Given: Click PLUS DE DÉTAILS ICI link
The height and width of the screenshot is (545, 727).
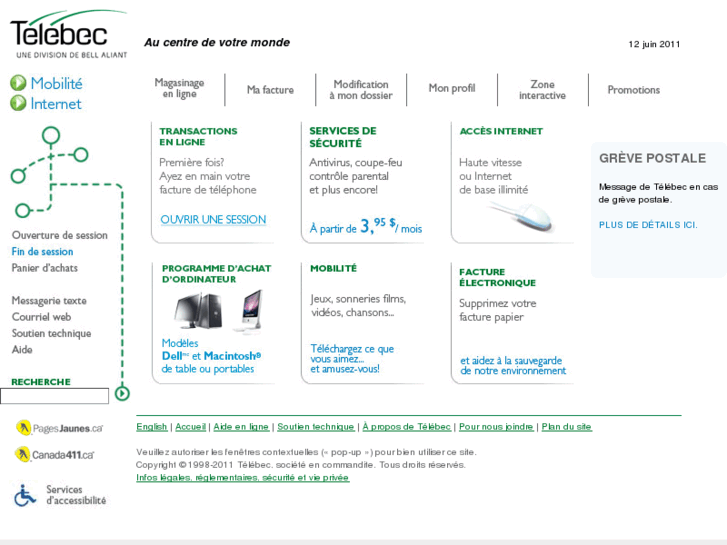Looking at the screenshot, I should [648, 225].
